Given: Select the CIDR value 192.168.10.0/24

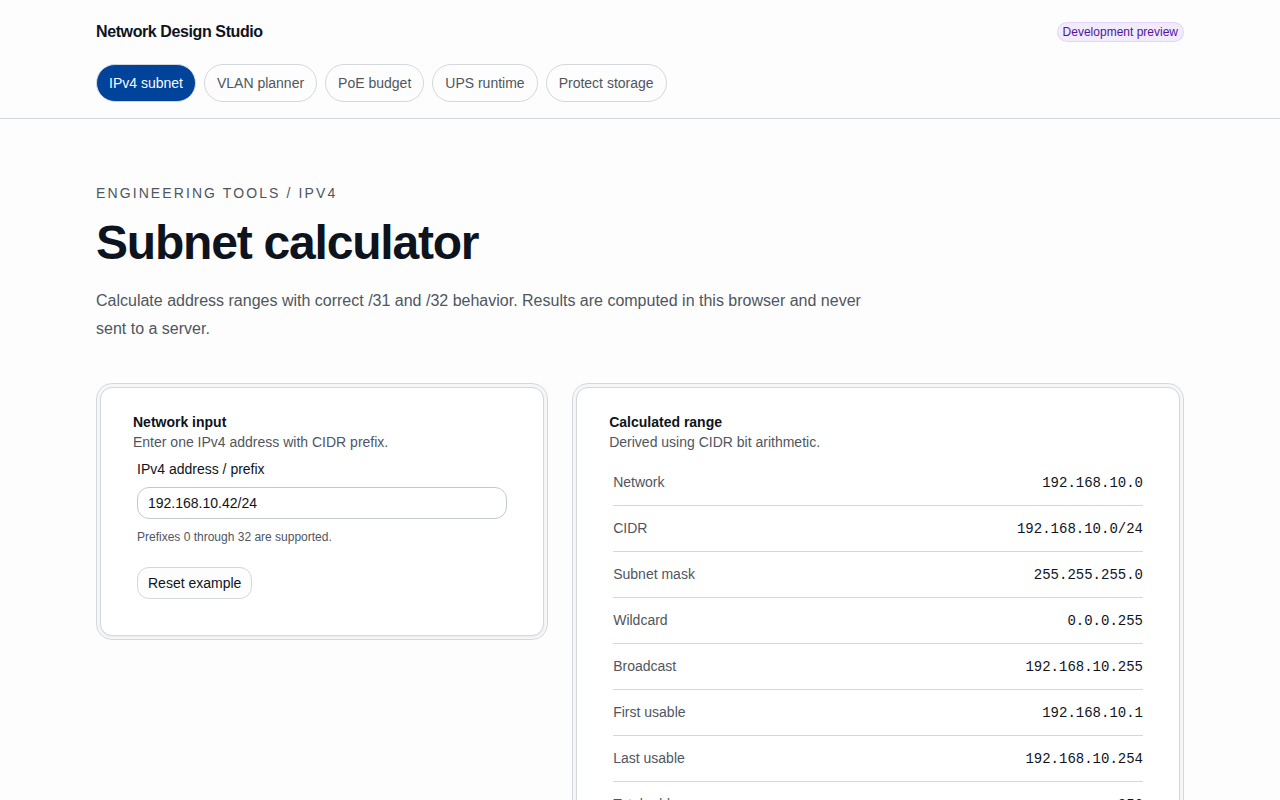Looking at the screenshot, I should (x=1080, y=528).
